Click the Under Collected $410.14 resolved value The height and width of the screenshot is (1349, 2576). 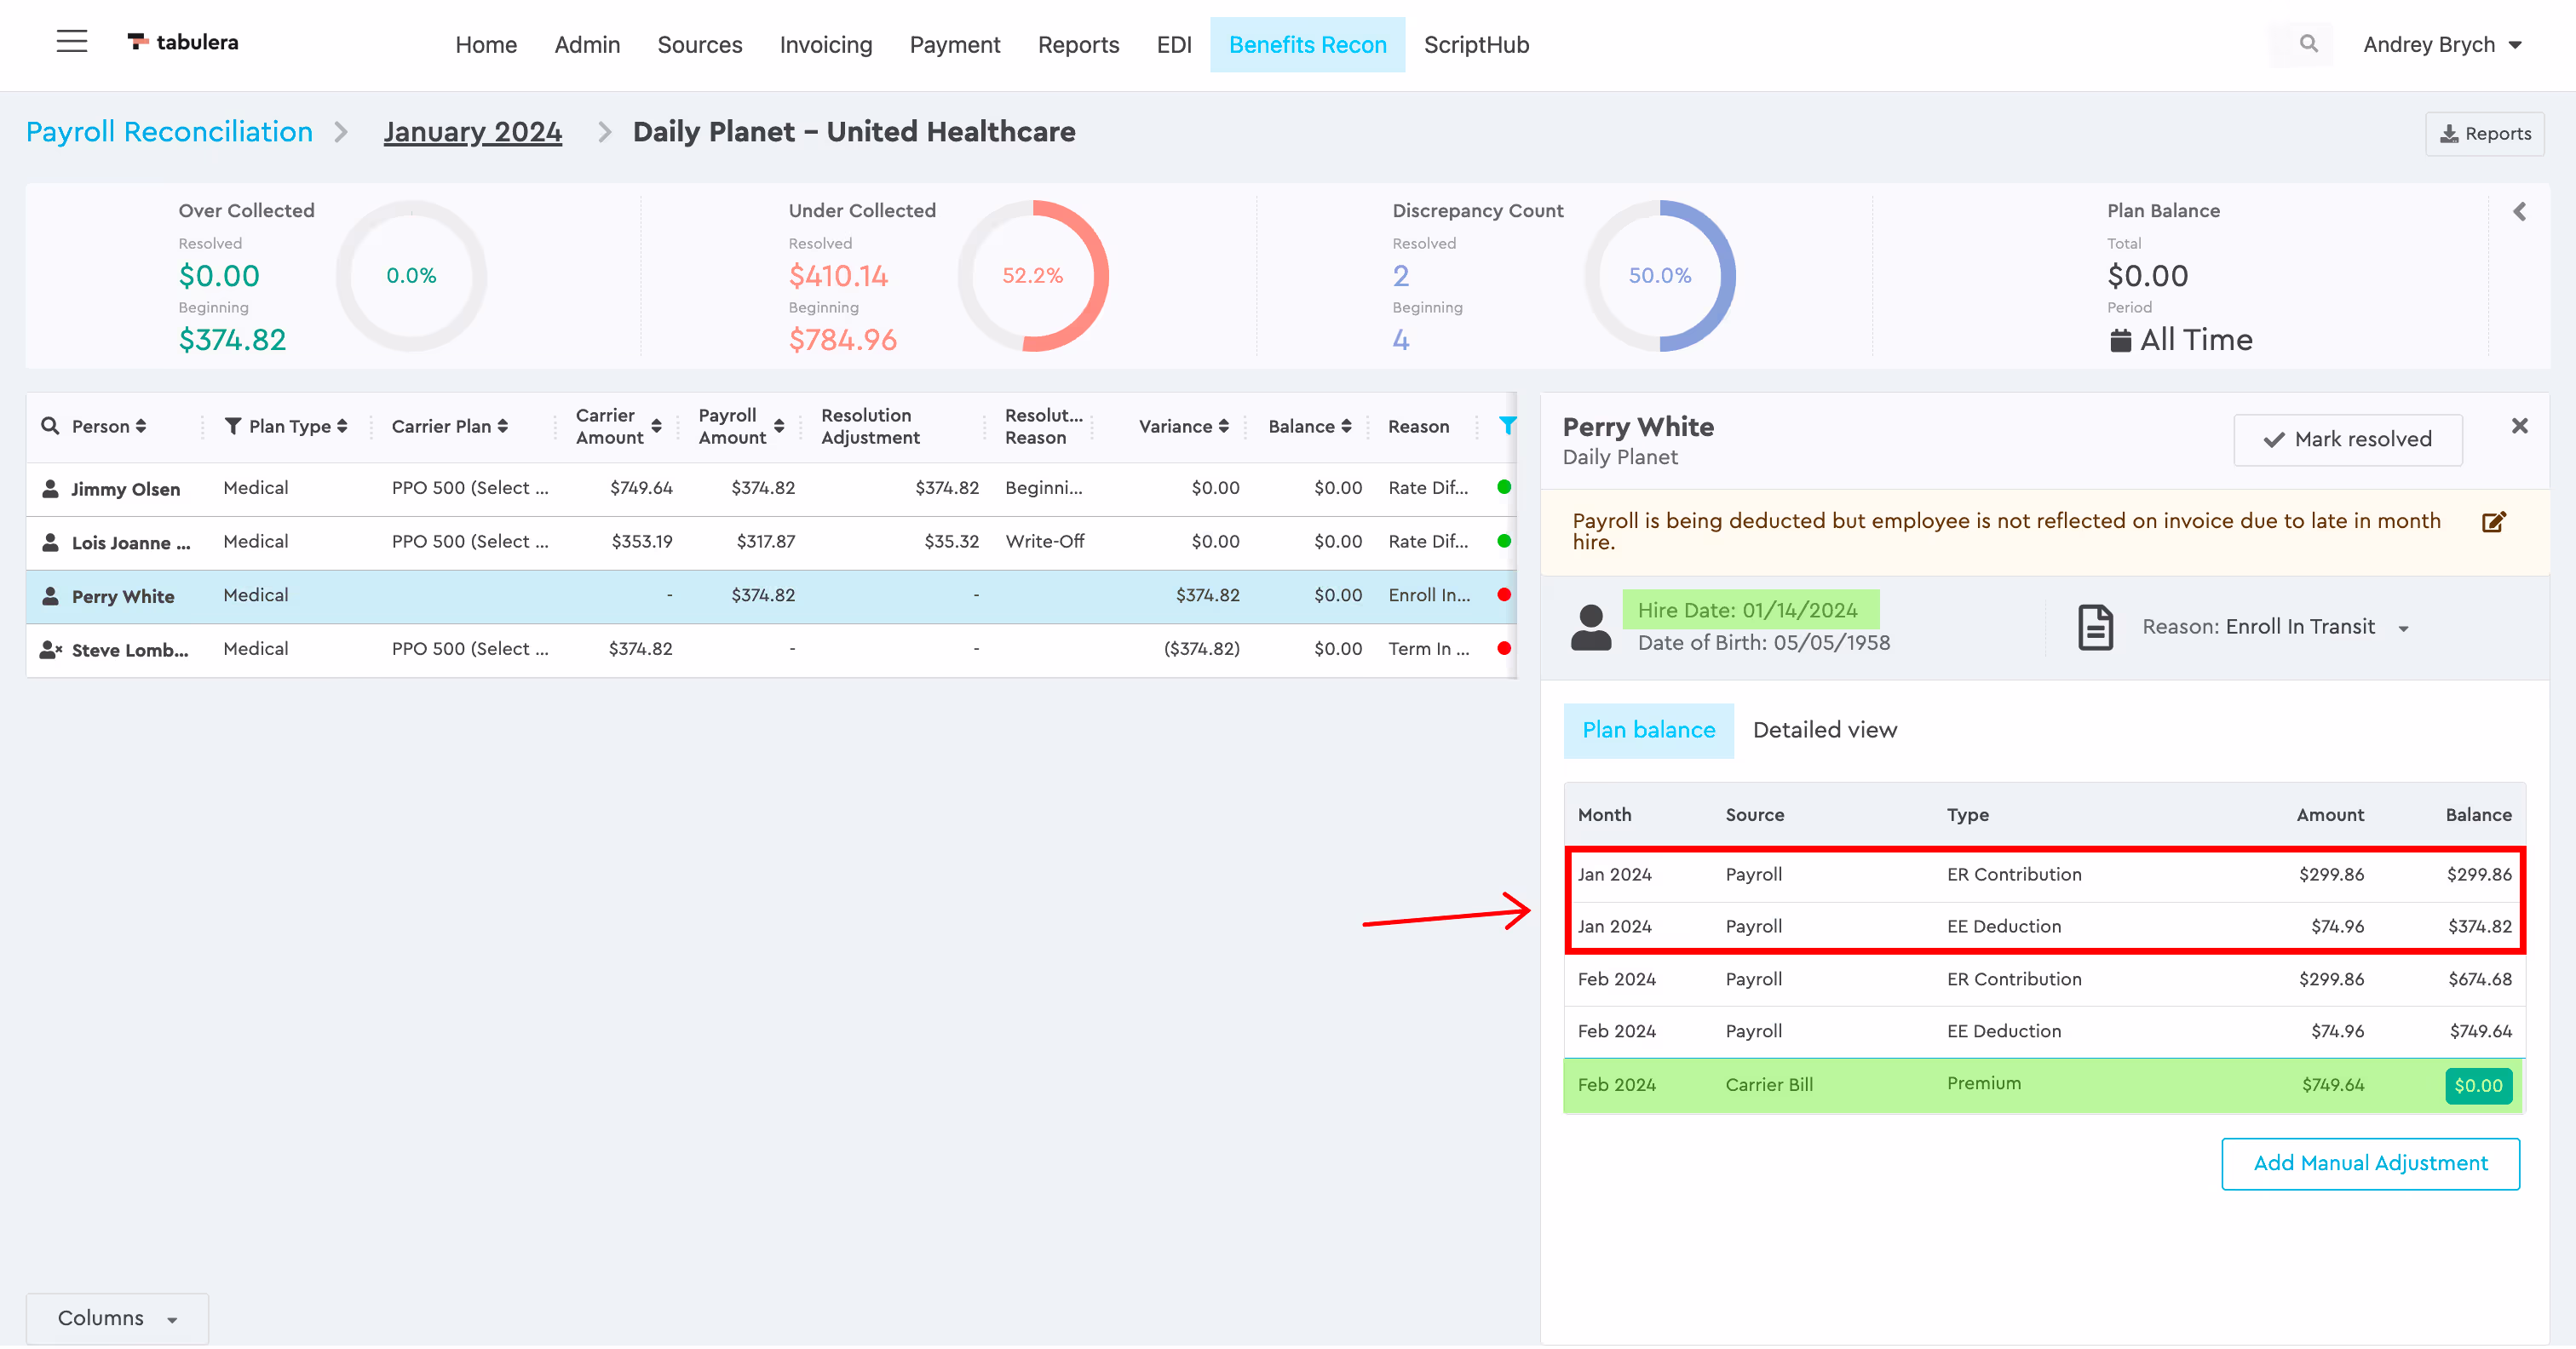tap(838, 276)
